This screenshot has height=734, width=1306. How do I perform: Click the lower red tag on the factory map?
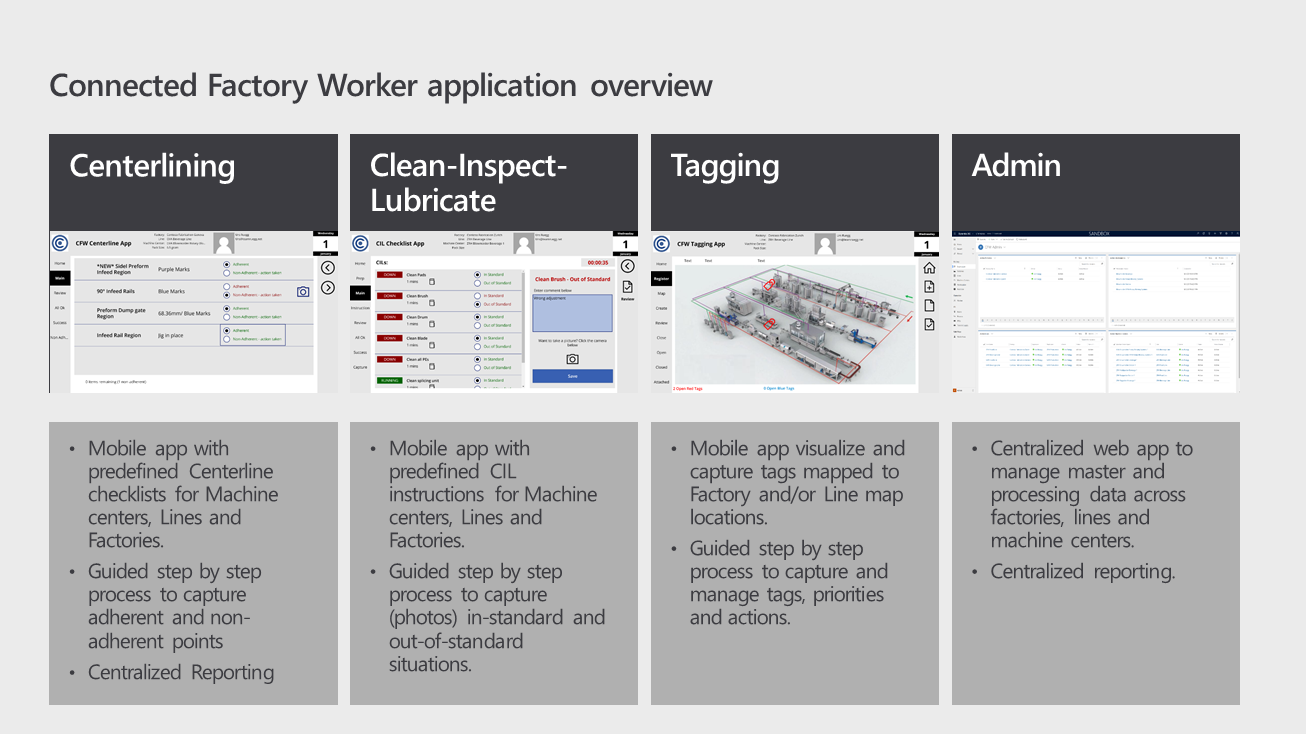click(769, 323)
